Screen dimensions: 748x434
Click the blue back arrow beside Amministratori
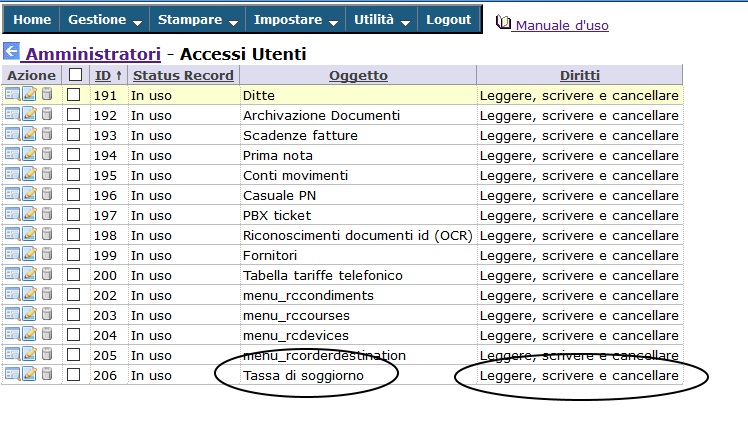point(11,52)
